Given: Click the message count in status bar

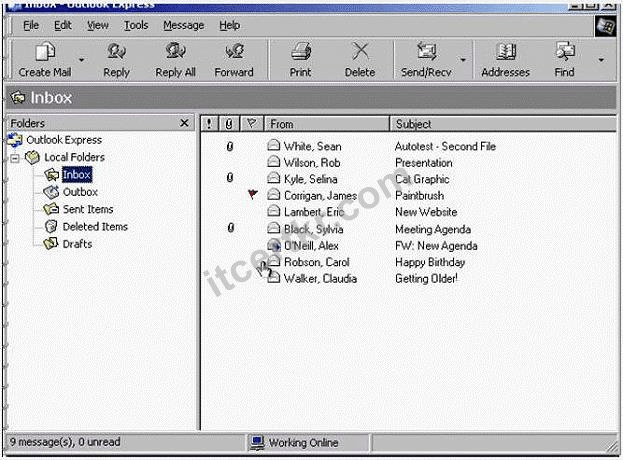Looking at the screenshot, I should [65, 442].
